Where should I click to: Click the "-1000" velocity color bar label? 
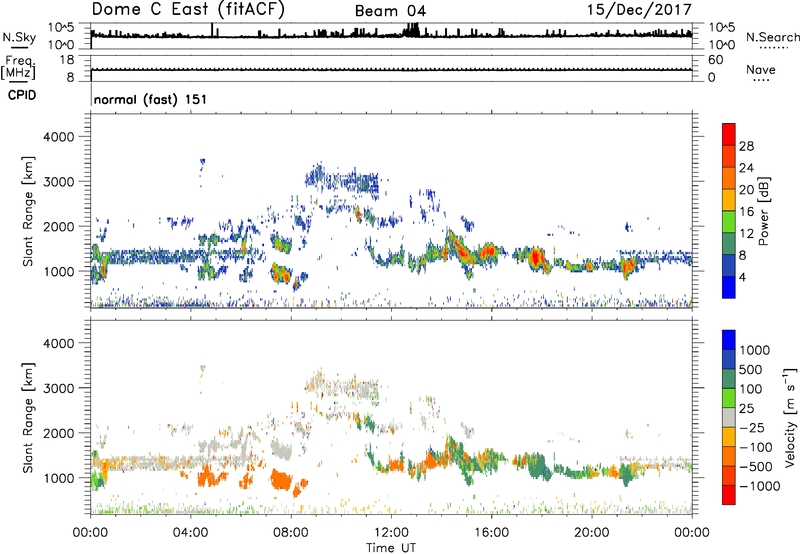(x=759, y=486)
